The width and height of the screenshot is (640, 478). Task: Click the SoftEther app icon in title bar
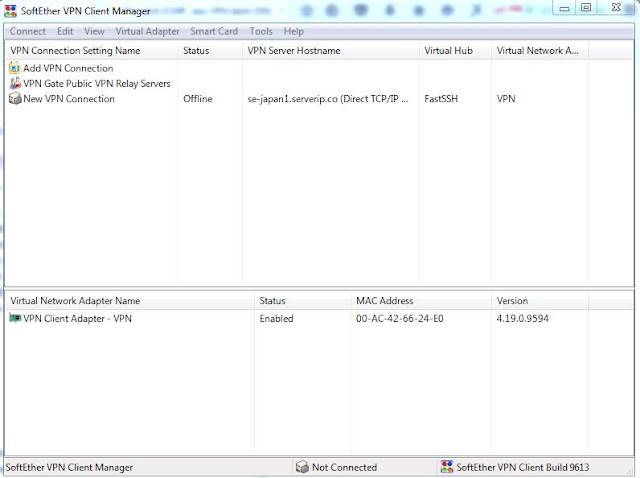pos(10,11)
